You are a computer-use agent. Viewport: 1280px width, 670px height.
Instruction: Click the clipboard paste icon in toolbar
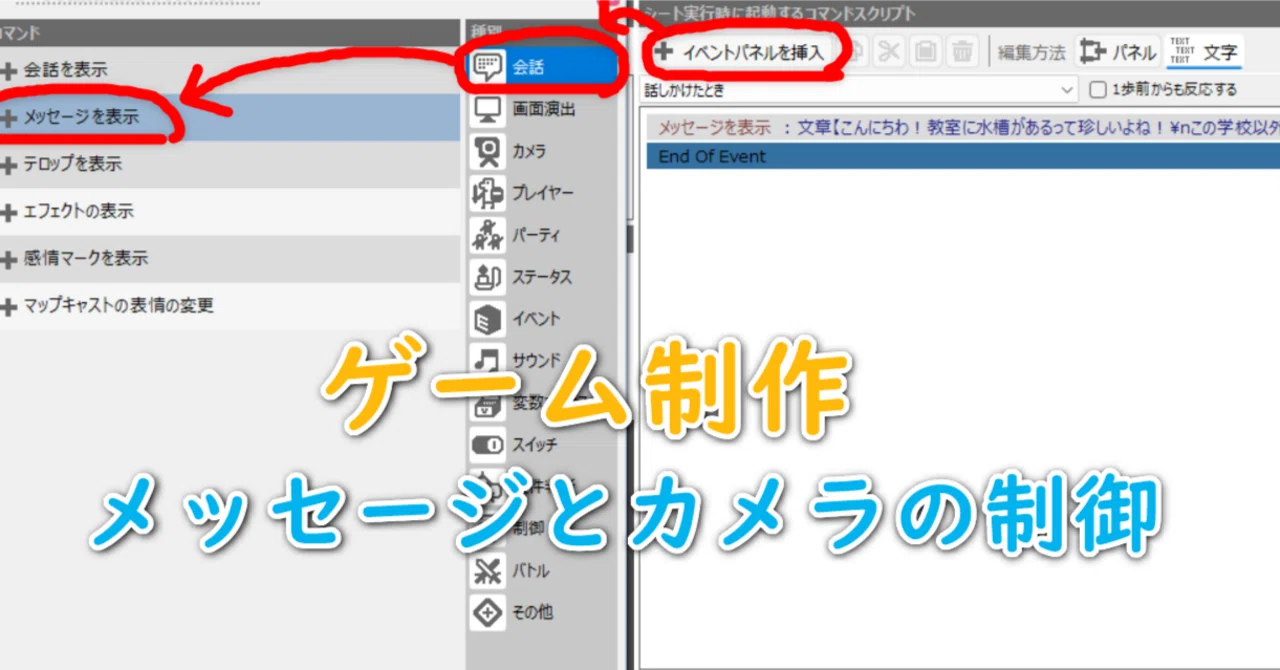click(925, 51)
